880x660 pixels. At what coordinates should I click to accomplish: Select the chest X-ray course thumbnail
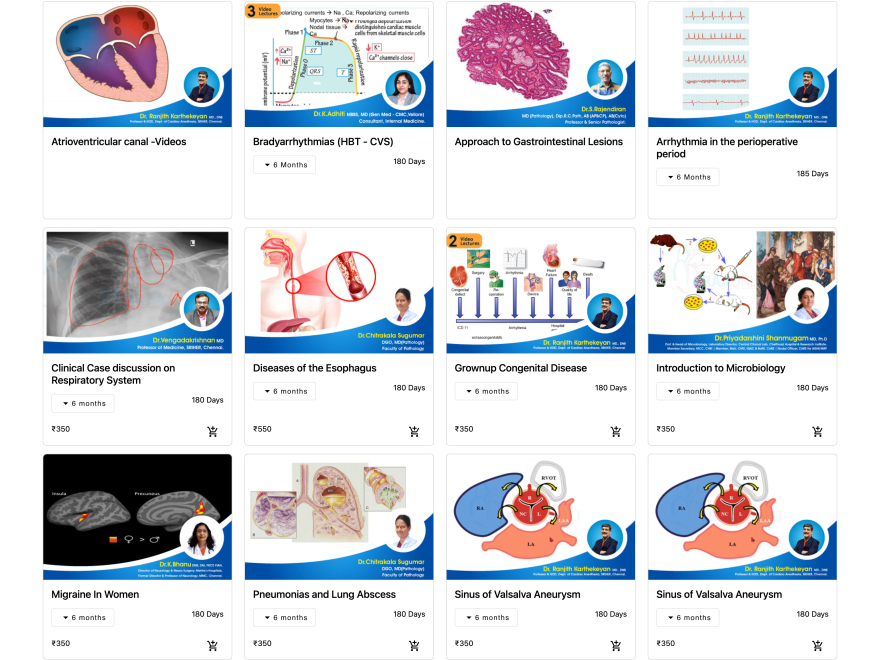click(x=138, y=291)
